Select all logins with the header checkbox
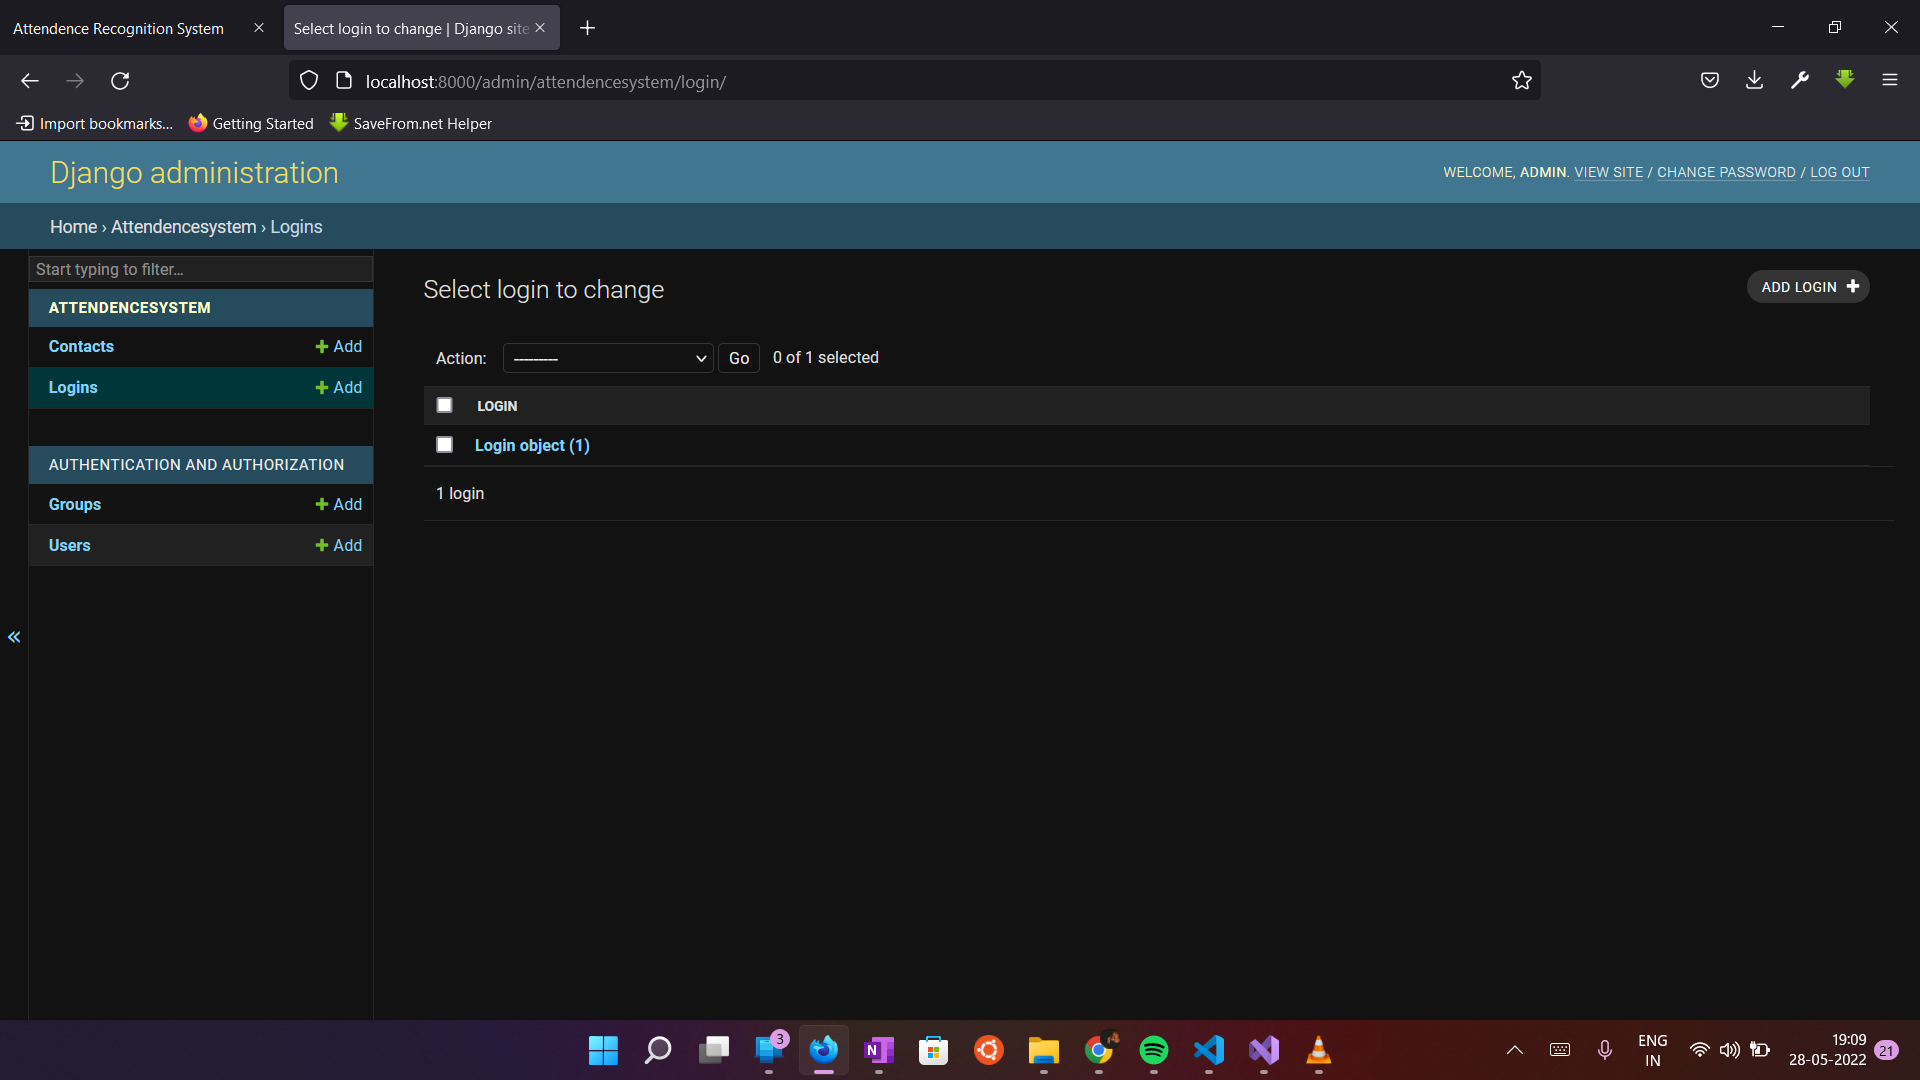The width and height of the screenshot is (1920, 1080). (x=444, y=404)
